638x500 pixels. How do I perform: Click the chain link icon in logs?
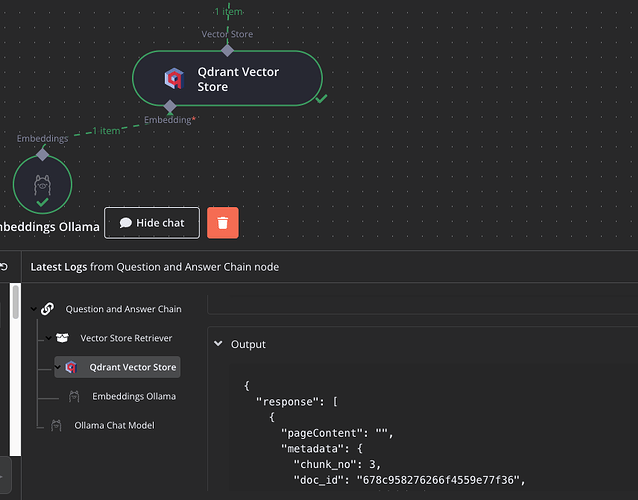coord(47,309)
